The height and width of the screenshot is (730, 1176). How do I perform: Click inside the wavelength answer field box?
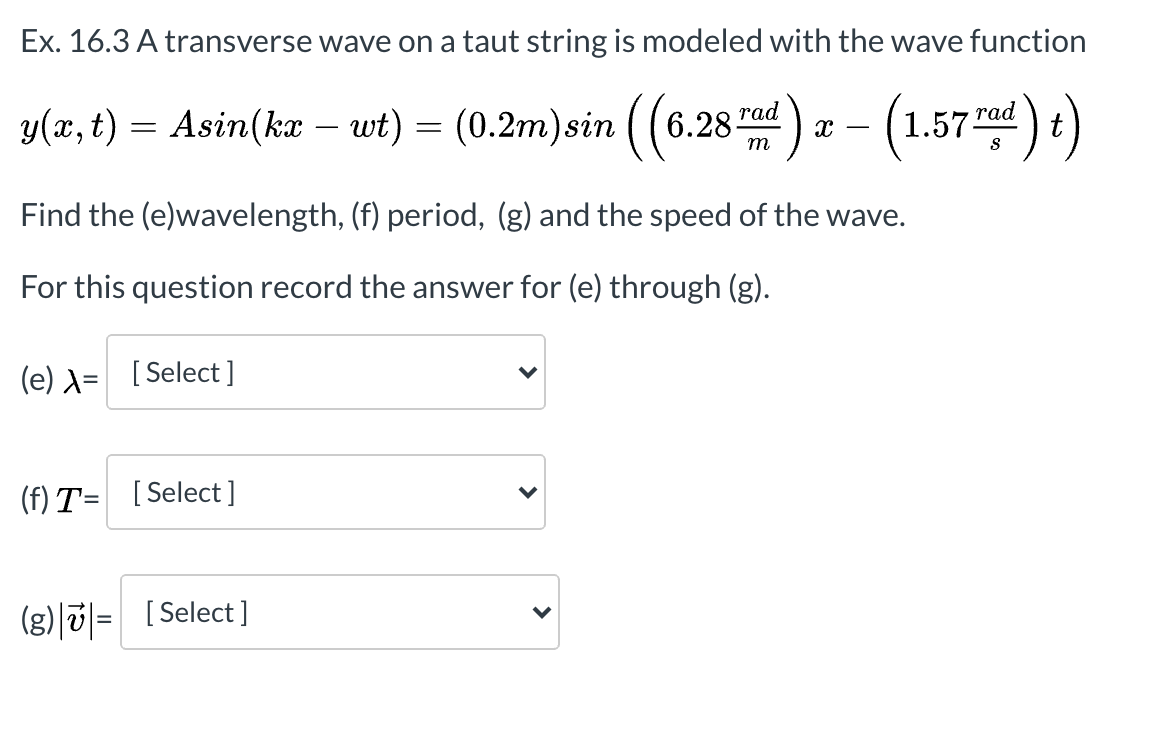click(x=326, y=372)
